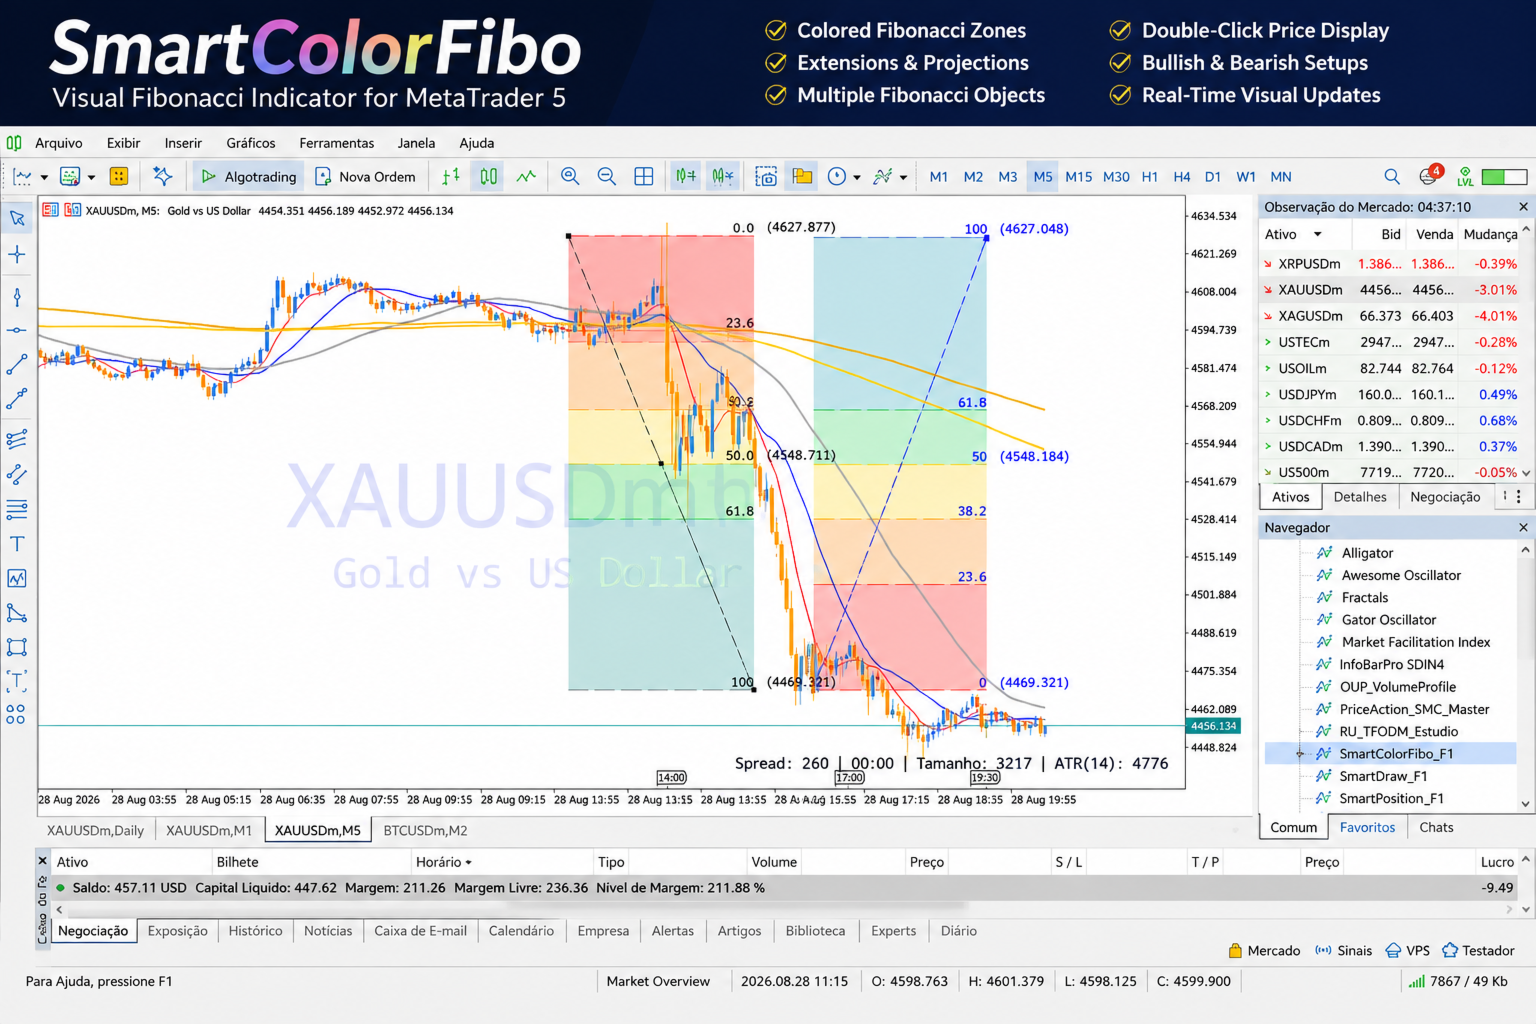Pick the vertical line drawing tool
The image size is (1536, 1024).
(x=17, y=297)
